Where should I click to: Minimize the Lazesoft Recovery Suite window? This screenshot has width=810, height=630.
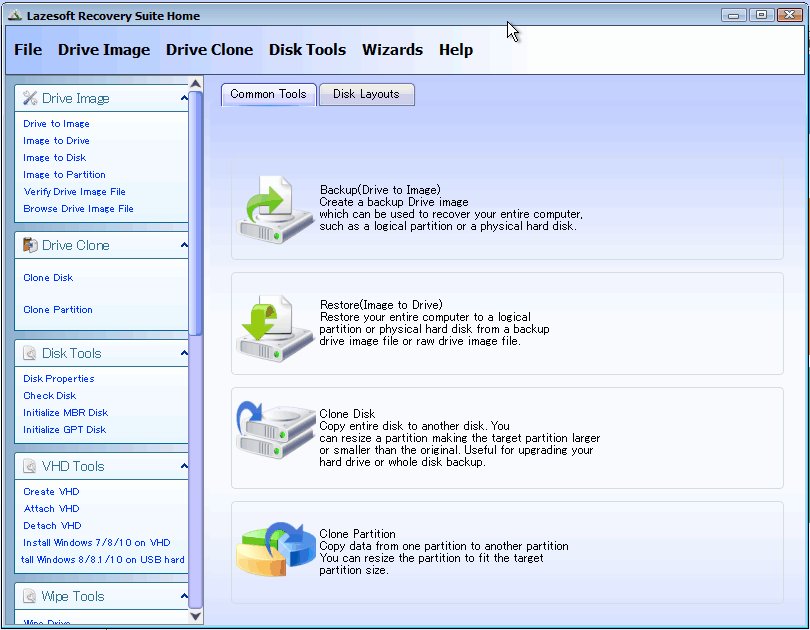734,15
